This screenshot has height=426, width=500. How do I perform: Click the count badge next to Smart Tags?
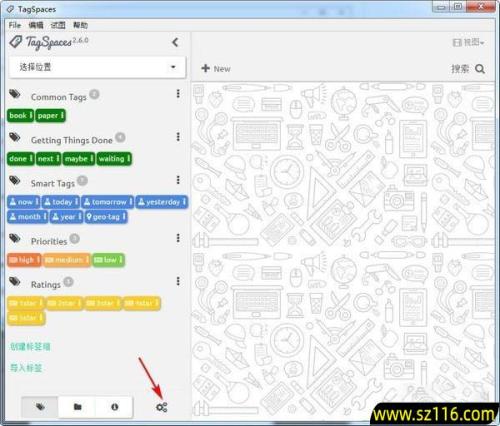click(82, 181)
